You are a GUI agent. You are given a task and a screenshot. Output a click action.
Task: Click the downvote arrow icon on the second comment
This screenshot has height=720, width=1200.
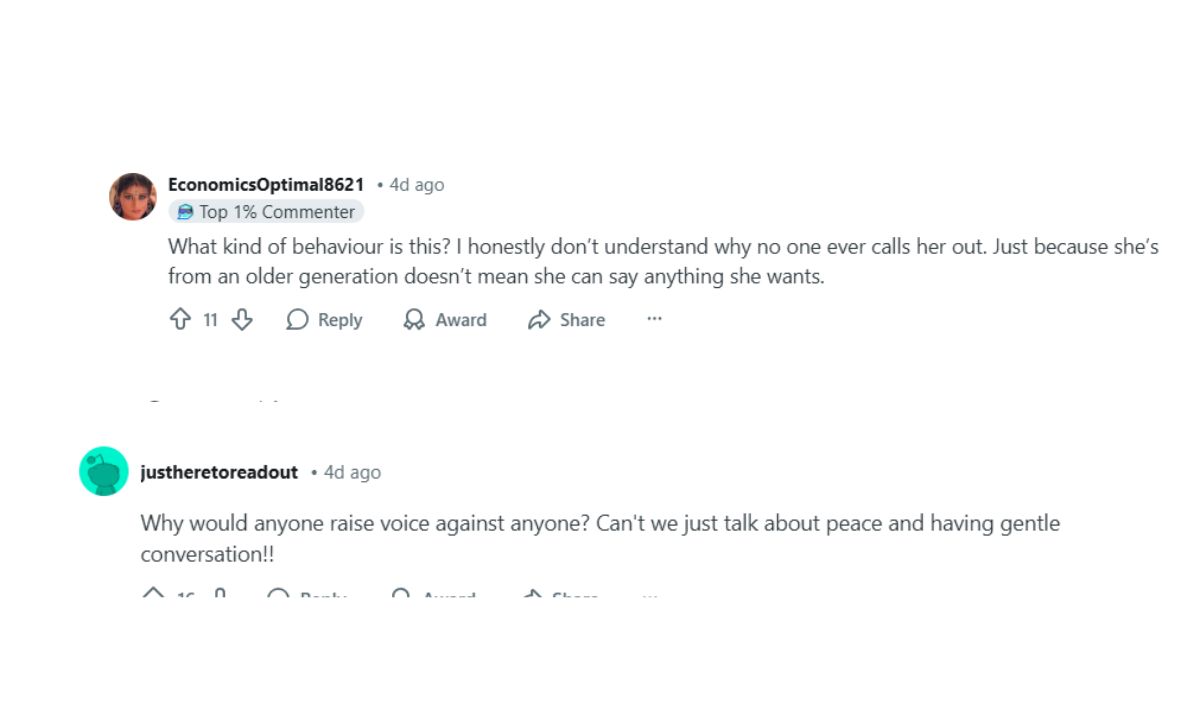[220, 594]
